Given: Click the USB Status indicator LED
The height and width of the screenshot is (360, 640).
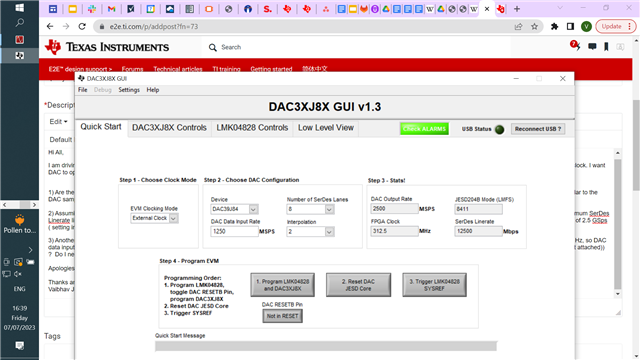Looking at the screenshot, I should click(x=499, y=129).
